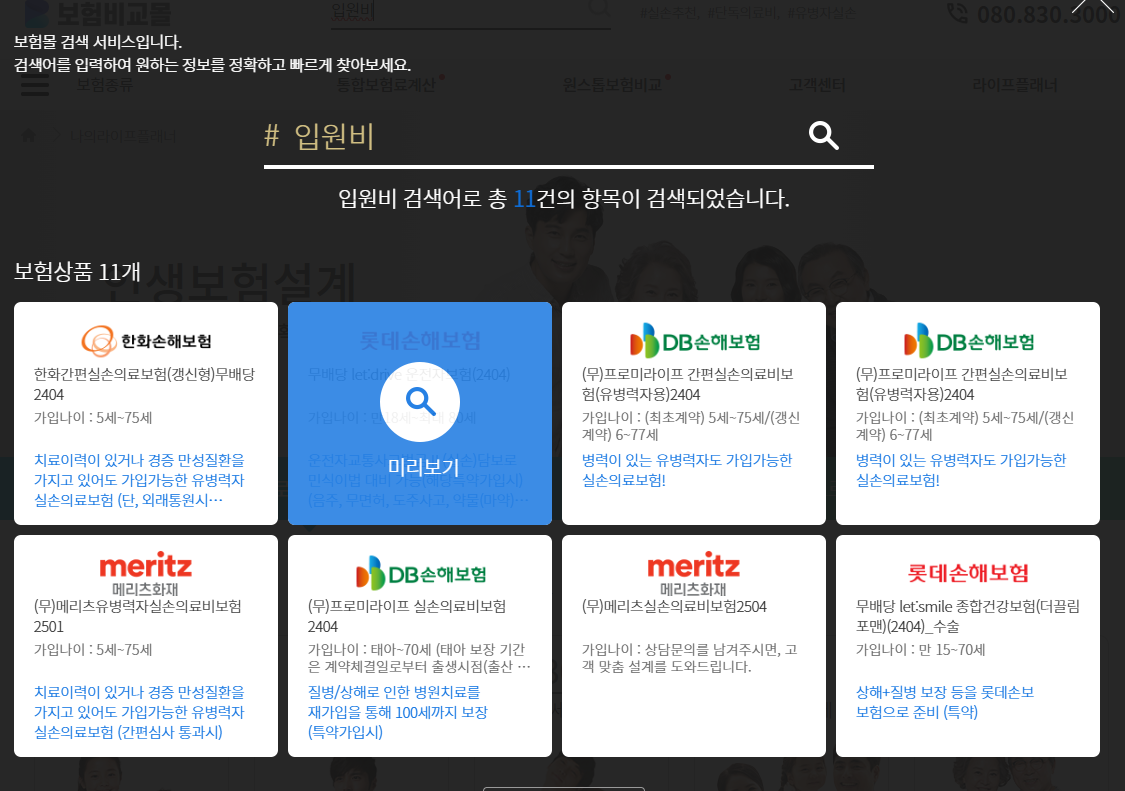
Task: Open (무)메리츠실손의료비보험2504 title
Action: (x=674, y=607)
